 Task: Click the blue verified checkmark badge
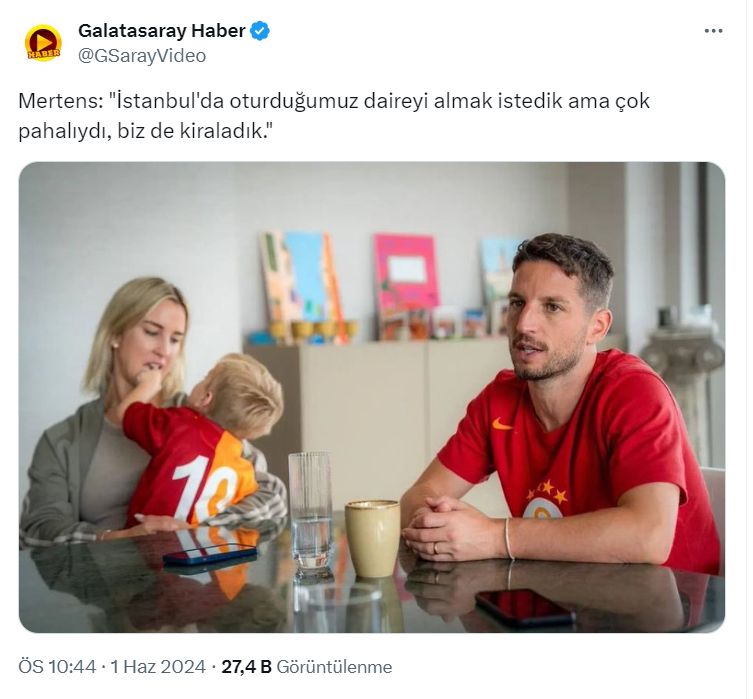pyautogui.click(x=260, y=31)
